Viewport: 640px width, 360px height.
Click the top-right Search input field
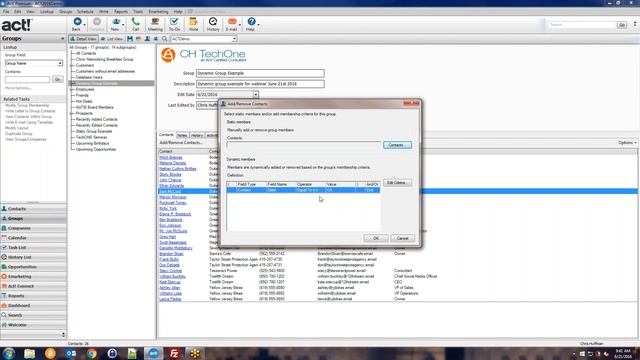click(582, 25)
